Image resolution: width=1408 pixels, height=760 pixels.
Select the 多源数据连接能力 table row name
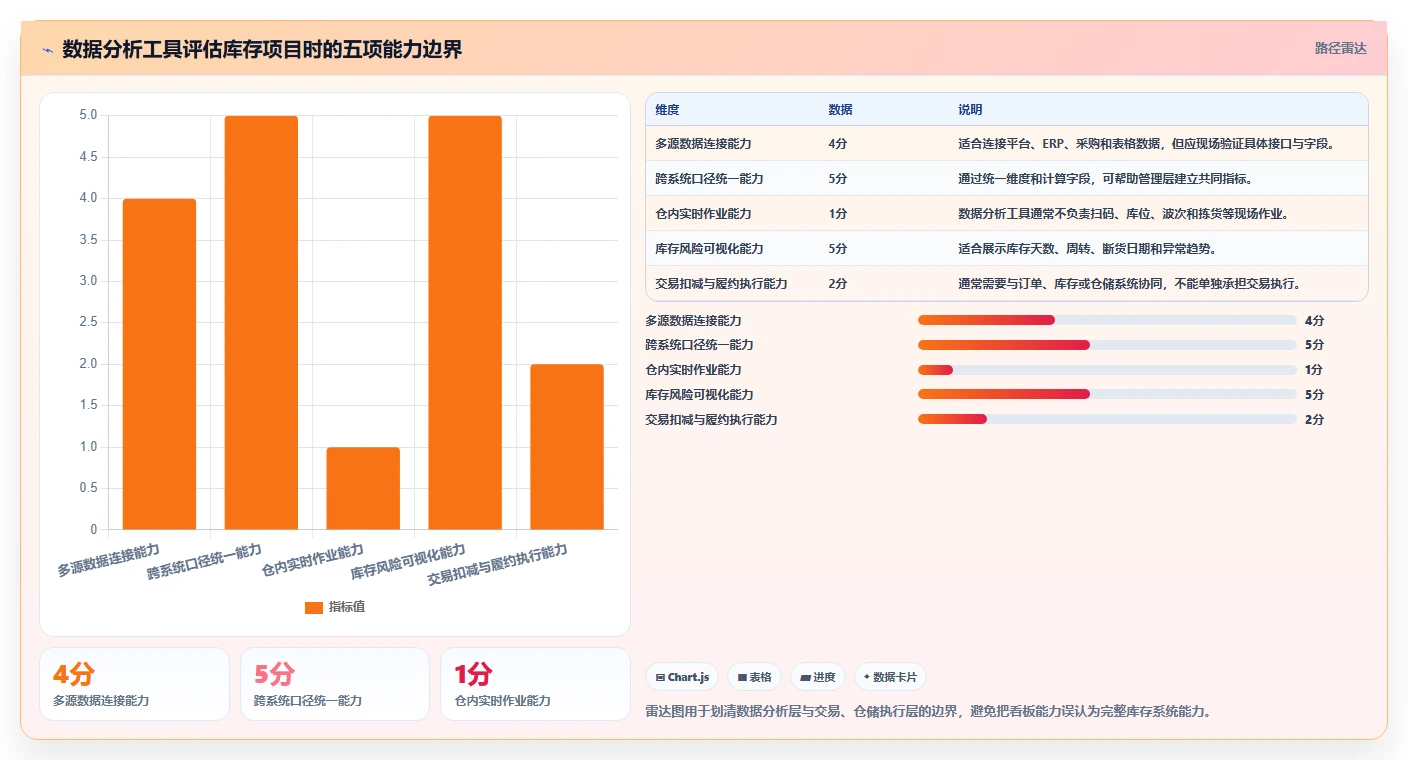[x=703, y=144]
